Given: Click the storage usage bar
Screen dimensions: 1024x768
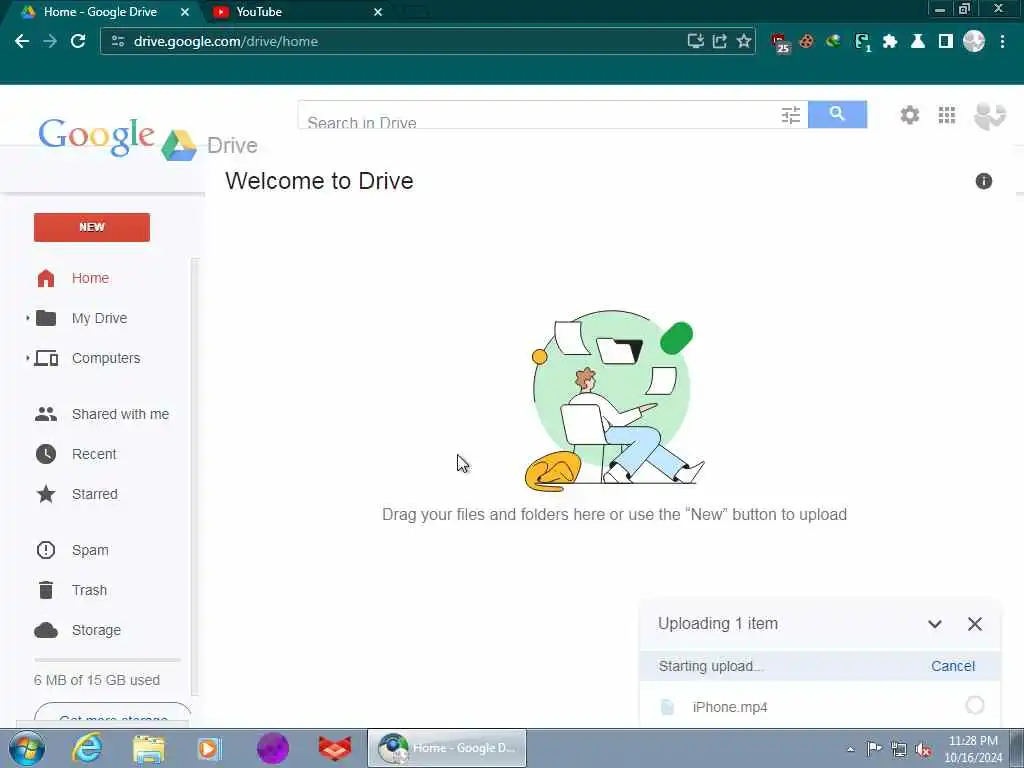Looking at the screenshot, I should tap(107, 660).
